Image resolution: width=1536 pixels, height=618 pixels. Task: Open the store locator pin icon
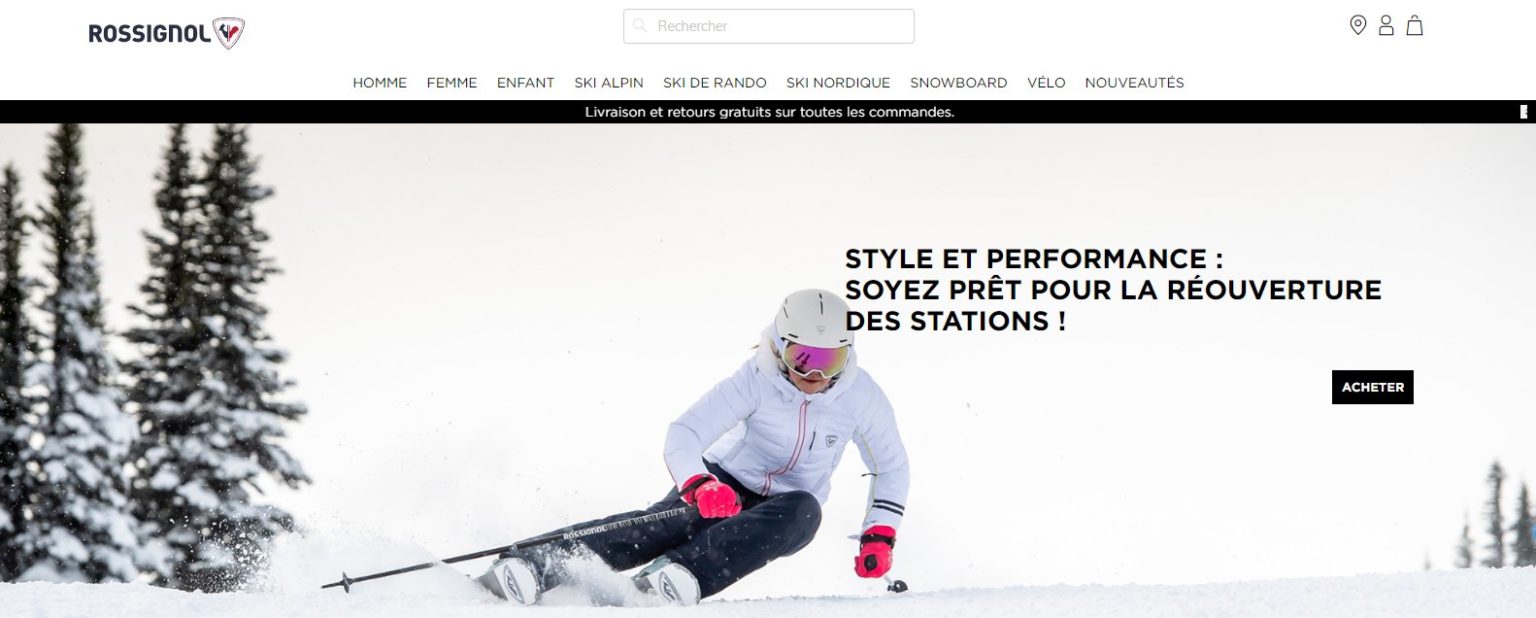(1358, 26)
